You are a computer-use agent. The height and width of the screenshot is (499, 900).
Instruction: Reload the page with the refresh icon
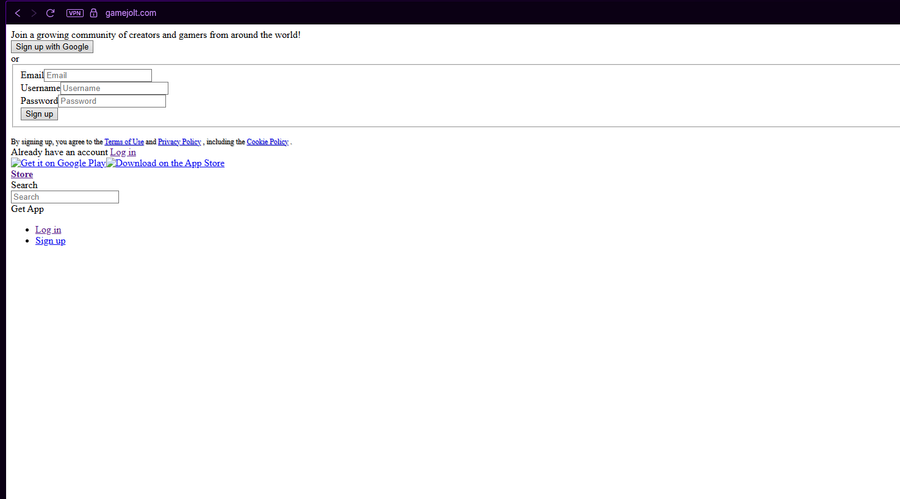click(50, 13)
